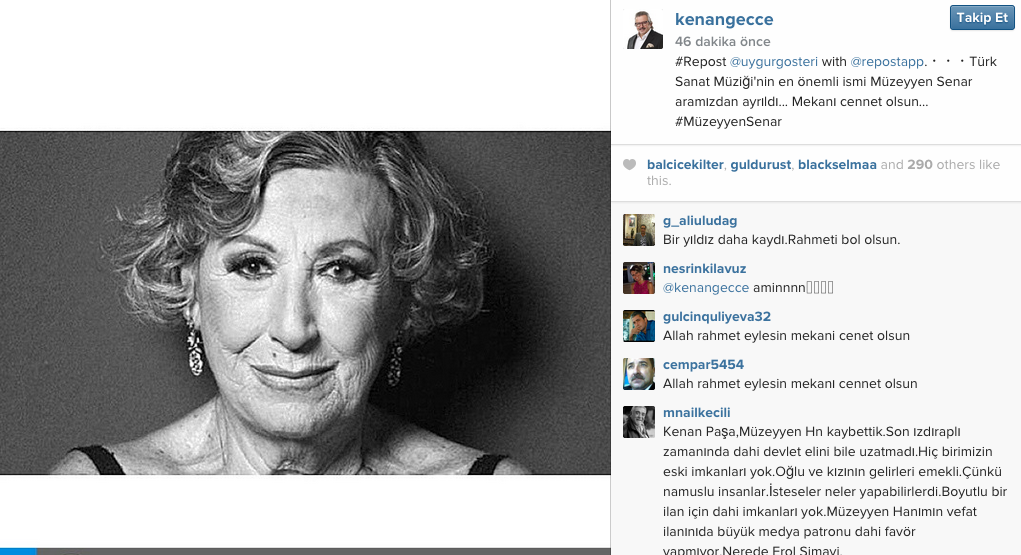The width and height of the screenshot is (1021, 555).
Task: Click the black-and-white portrait photo
Action: [x=305, y=303]
